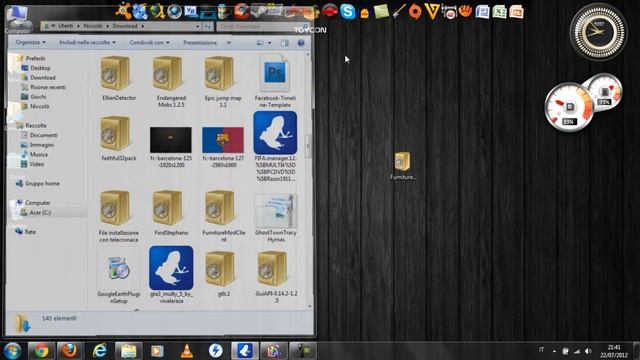Launch Excel from the top dock
Screen dimensions: 640x360
coord(500,11)
